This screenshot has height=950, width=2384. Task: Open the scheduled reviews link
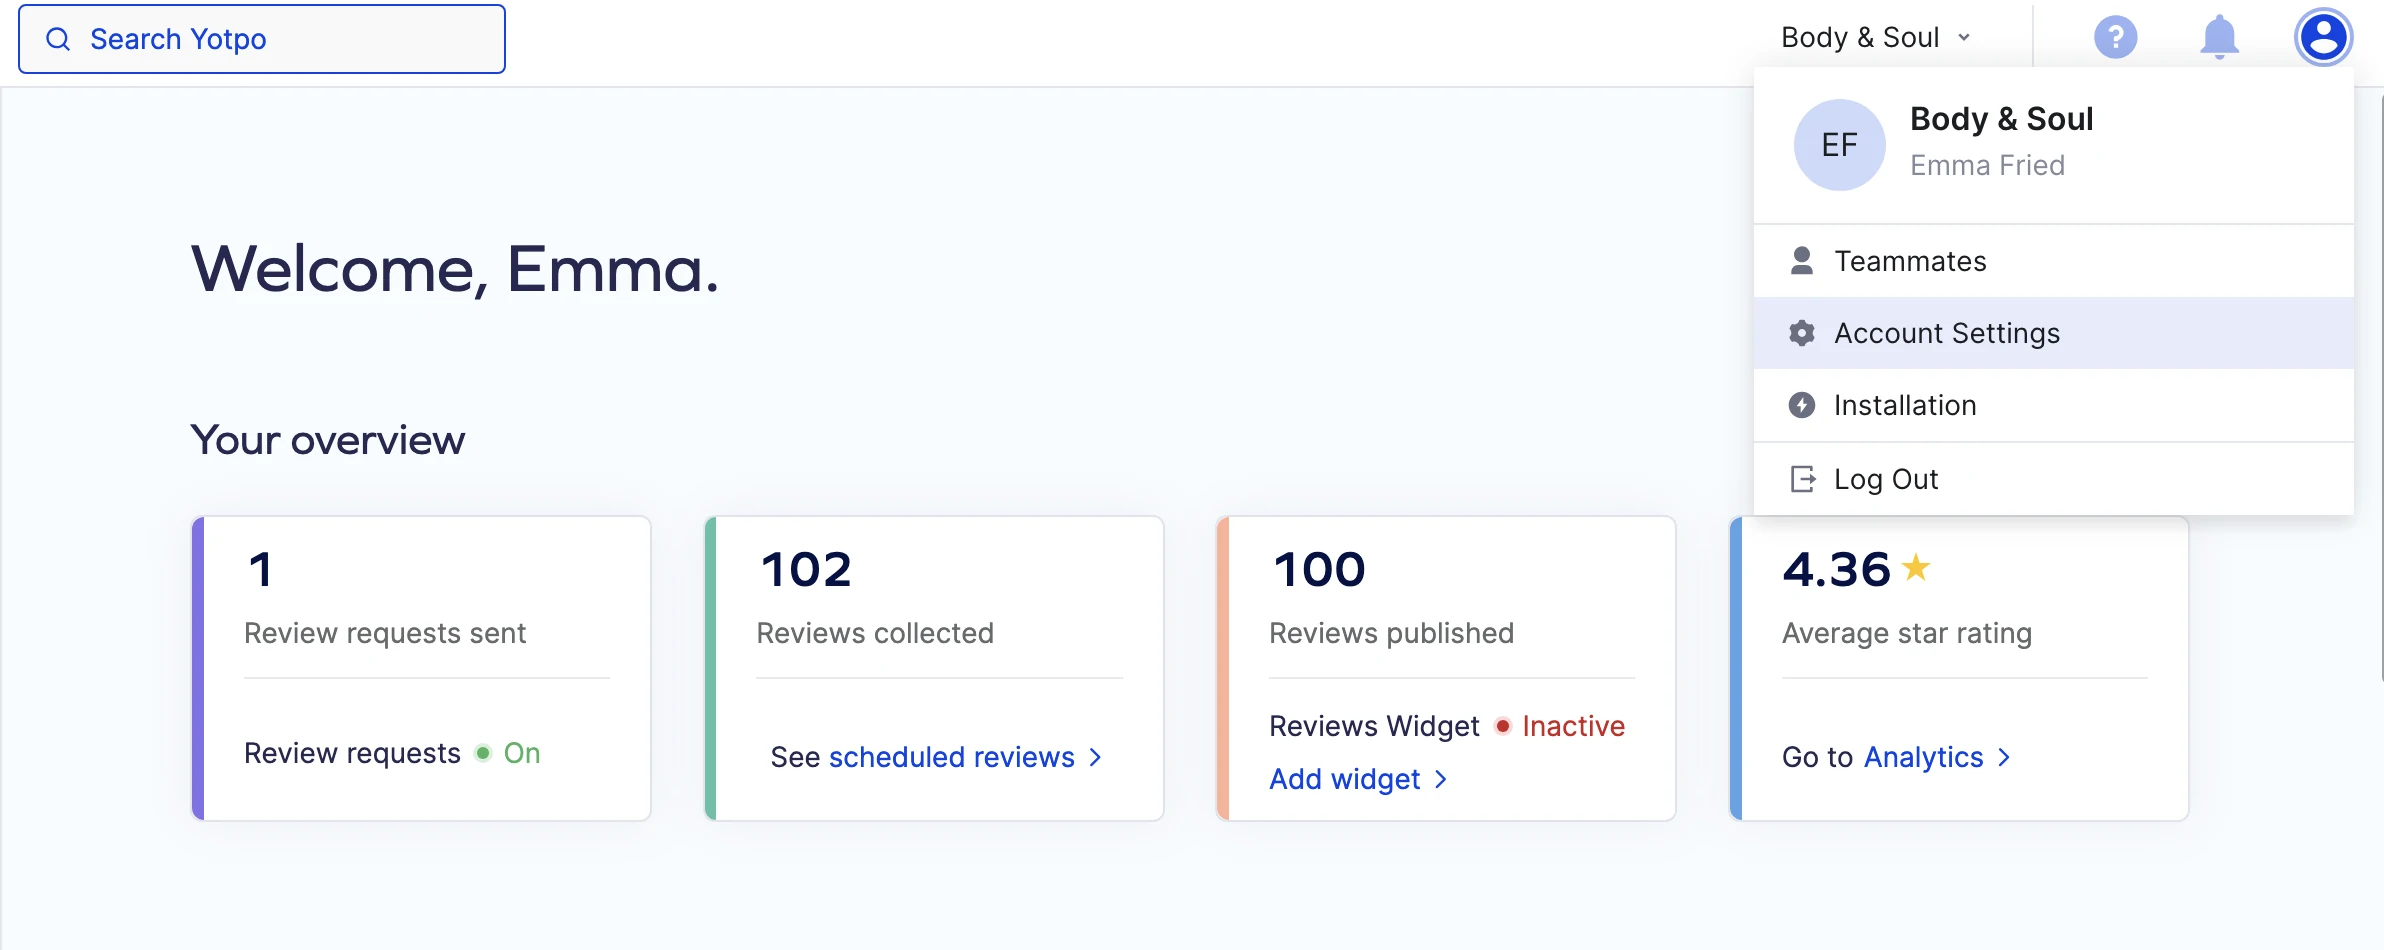pos(951,757)
